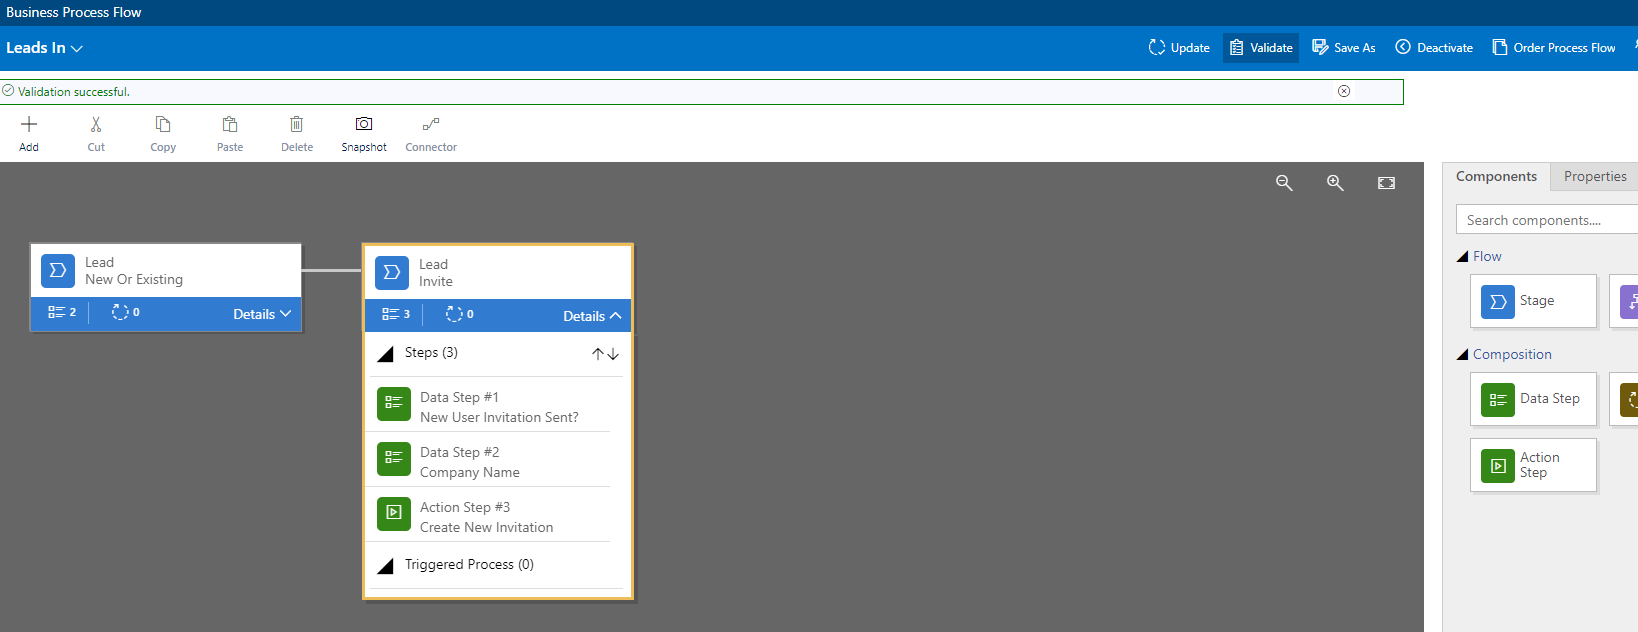Viewport: 1638px width, 632px height.
Task: Click the Search components field
Action: [1545, 220]
